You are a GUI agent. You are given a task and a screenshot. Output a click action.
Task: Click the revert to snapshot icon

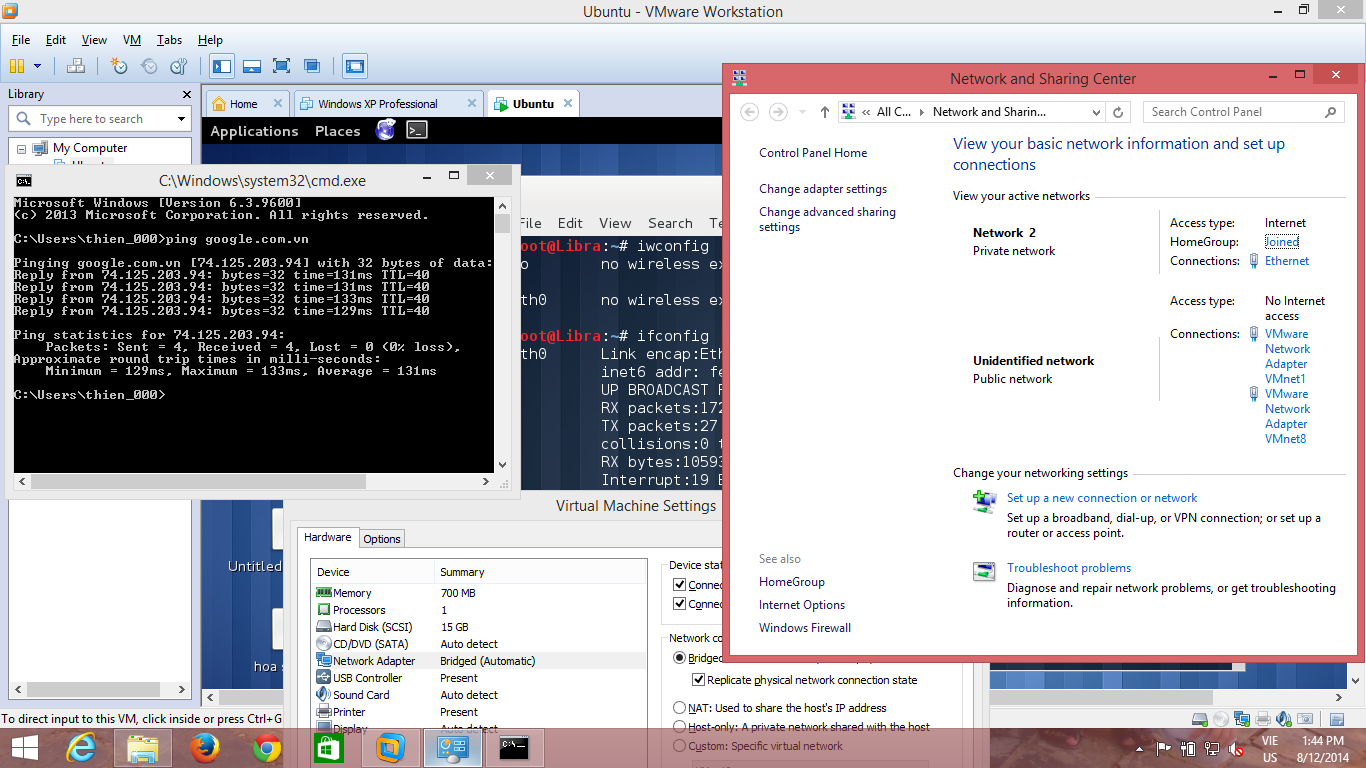149,66
